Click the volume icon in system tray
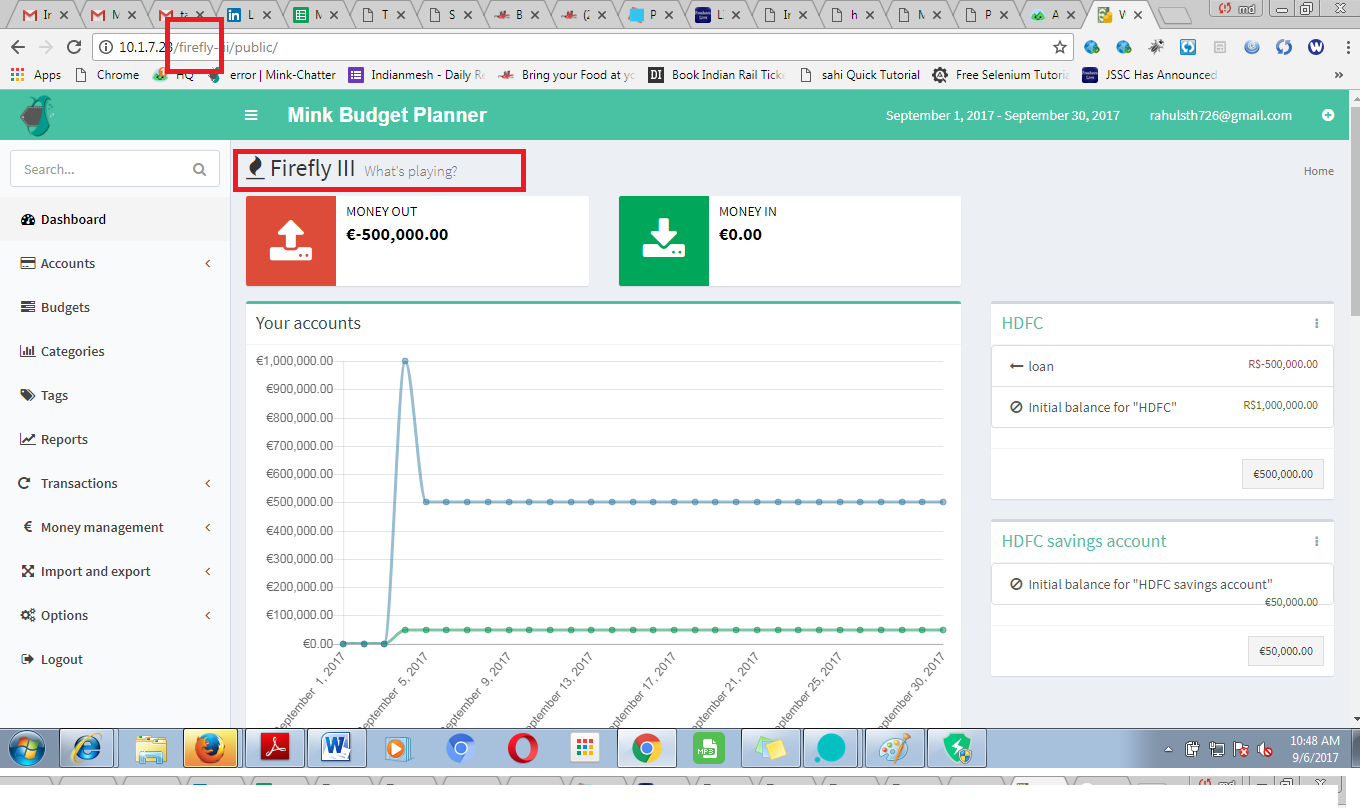The height and width of the screenshot is (808, 1360). click(1264, 749)
